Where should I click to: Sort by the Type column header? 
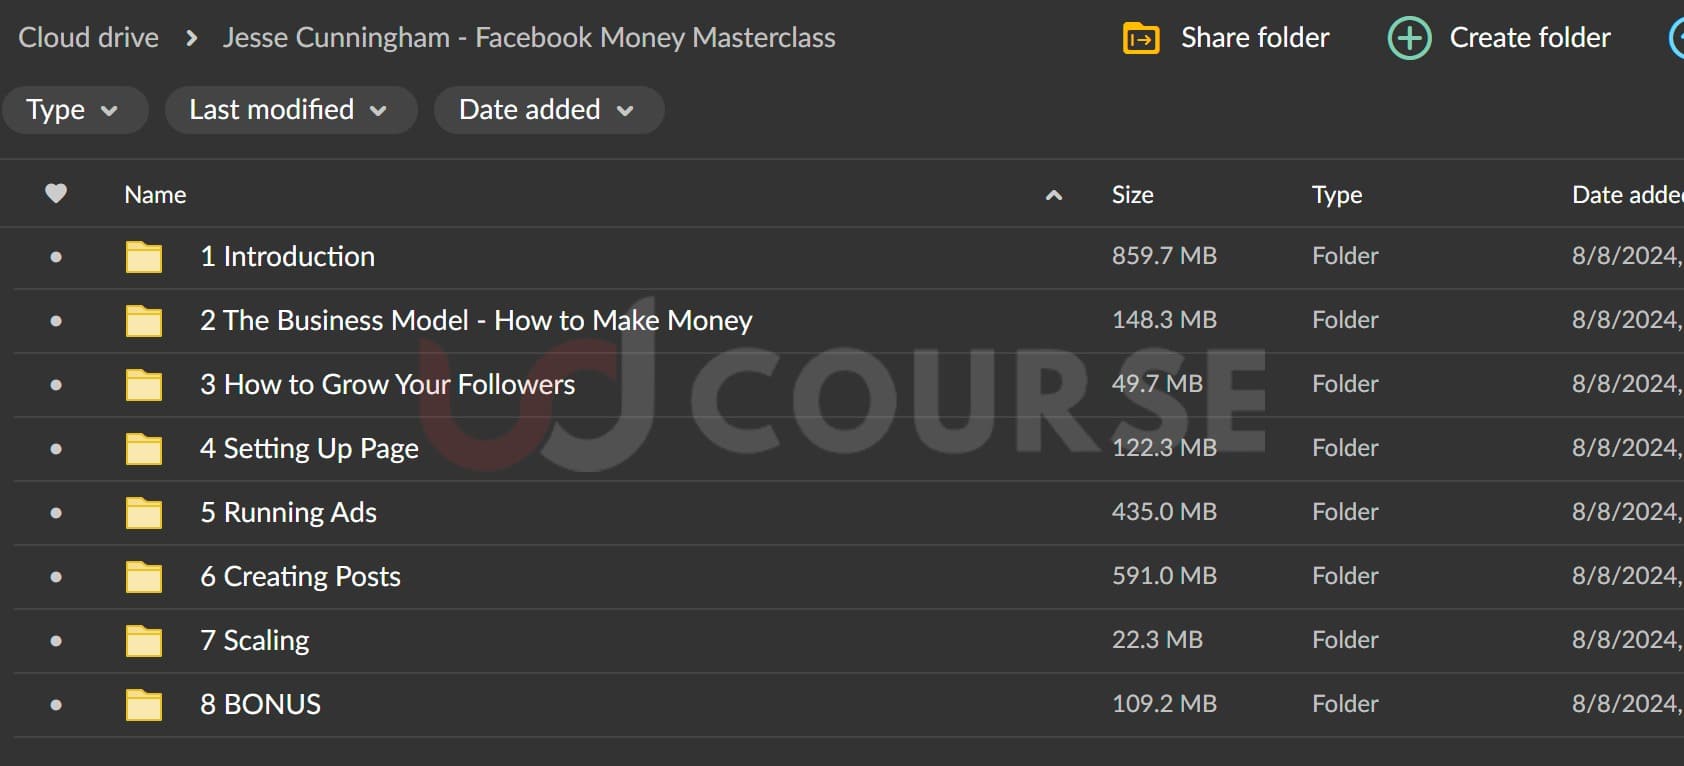[x=1336, y=195]
